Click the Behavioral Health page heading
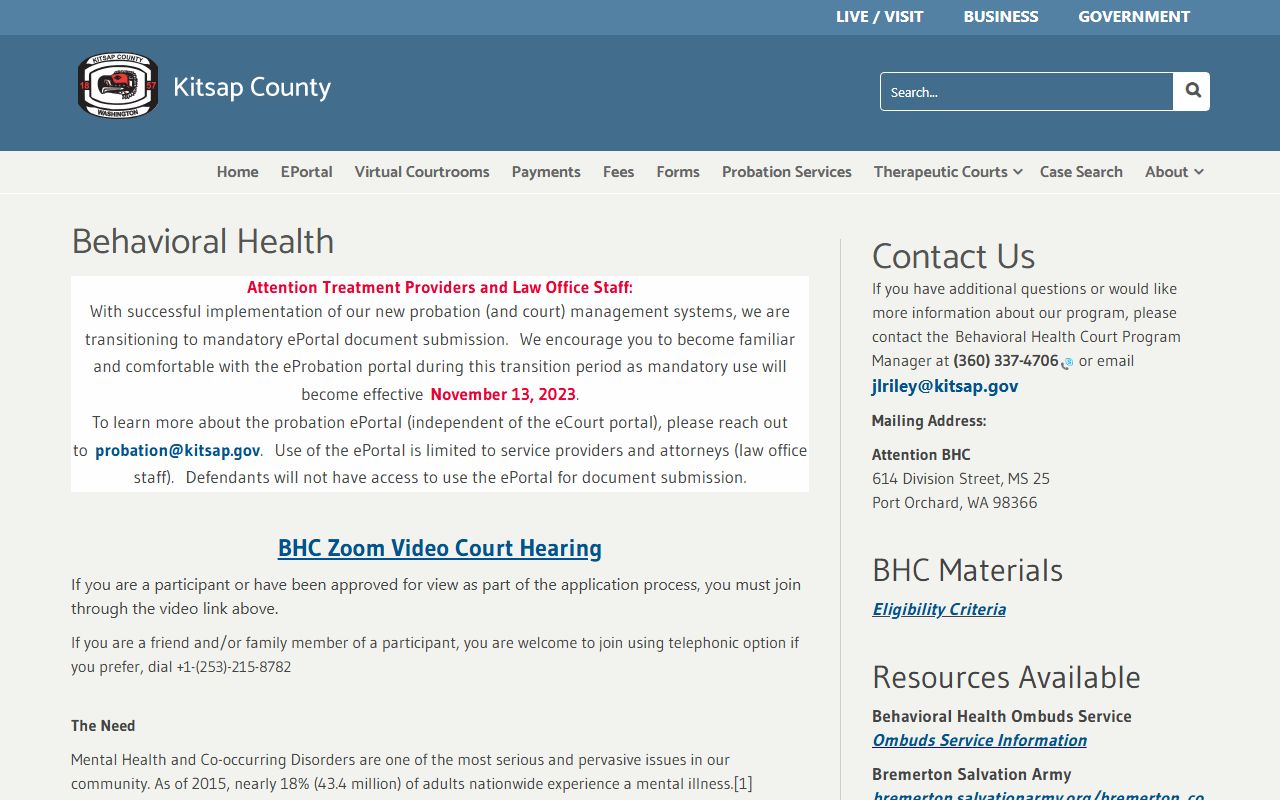The image size is (1280, 800). [203, 241]
